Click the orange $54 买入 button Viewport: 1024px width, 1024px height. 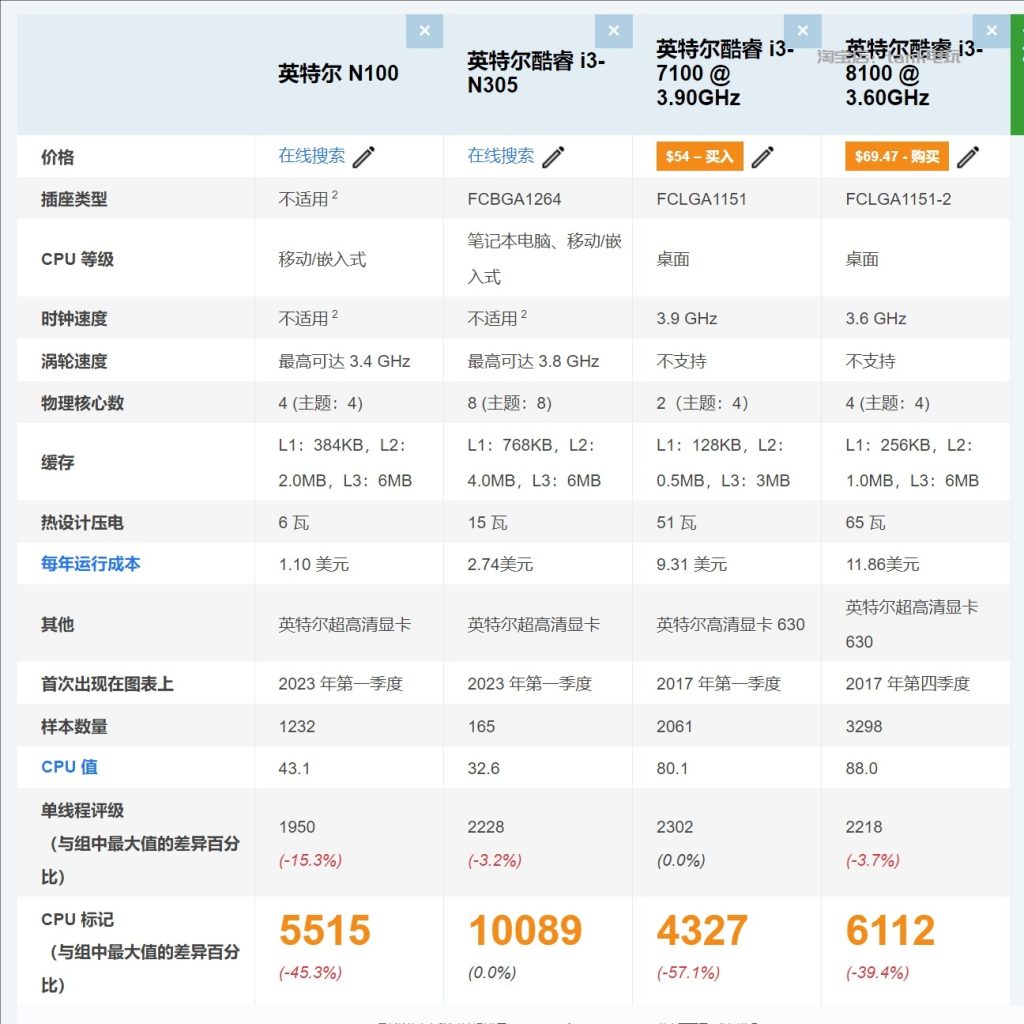click(x=701, y=156)
